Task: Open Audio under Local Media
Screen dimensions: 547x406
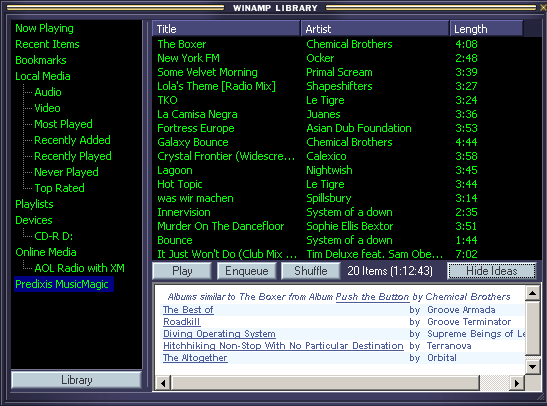Action: coord(48,92)
